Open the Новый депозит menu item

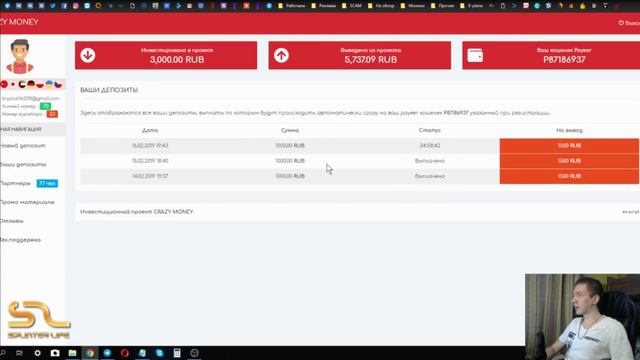coord(23,146)
